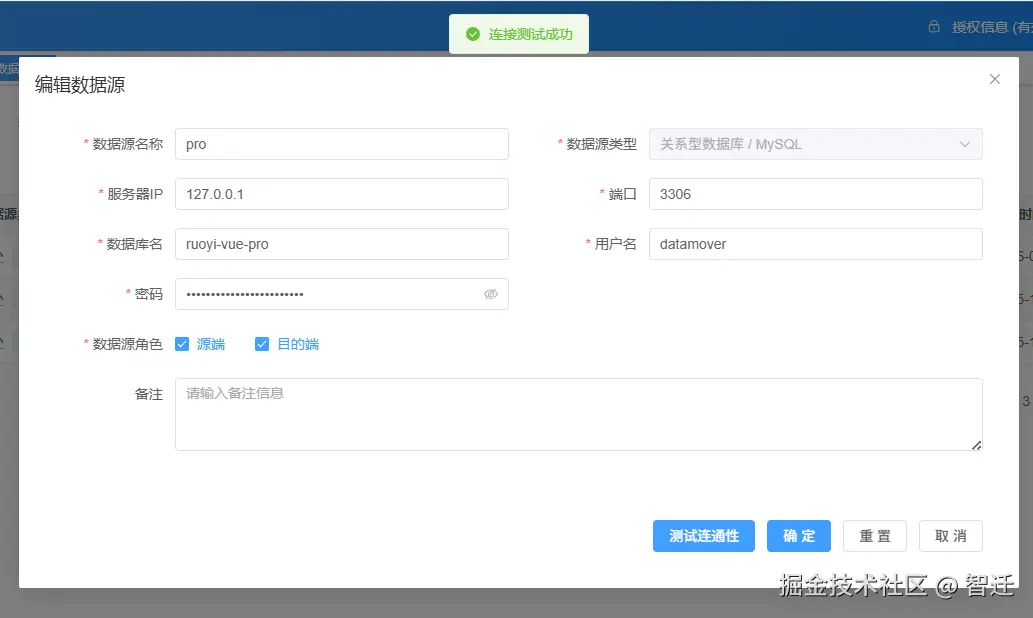Click the 端口 input field

click(816, 194)
